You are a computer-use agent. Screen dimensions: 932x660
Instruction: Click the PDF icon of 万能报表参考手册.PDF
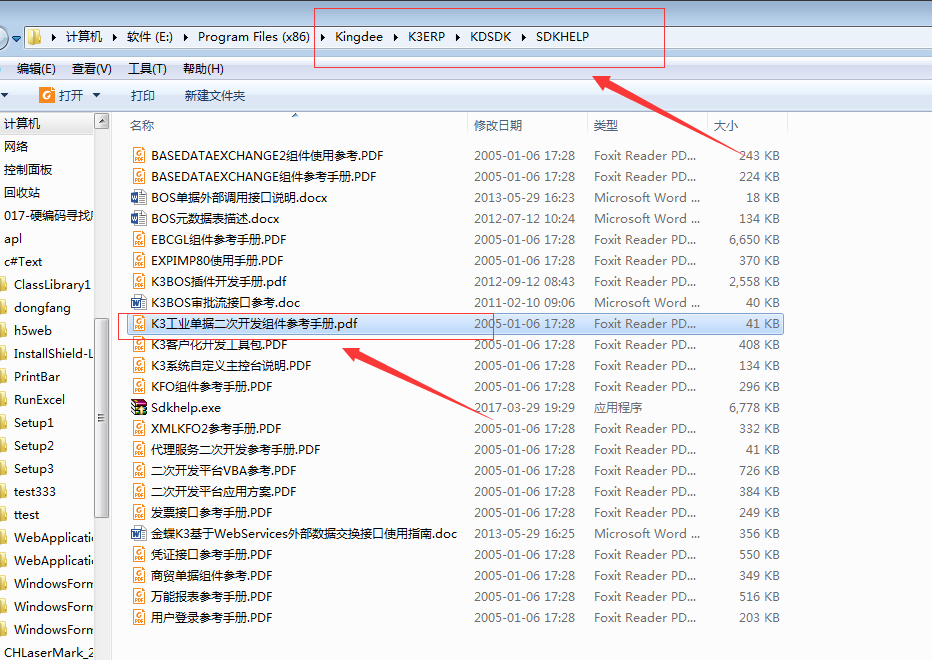(x=138, y=596)
